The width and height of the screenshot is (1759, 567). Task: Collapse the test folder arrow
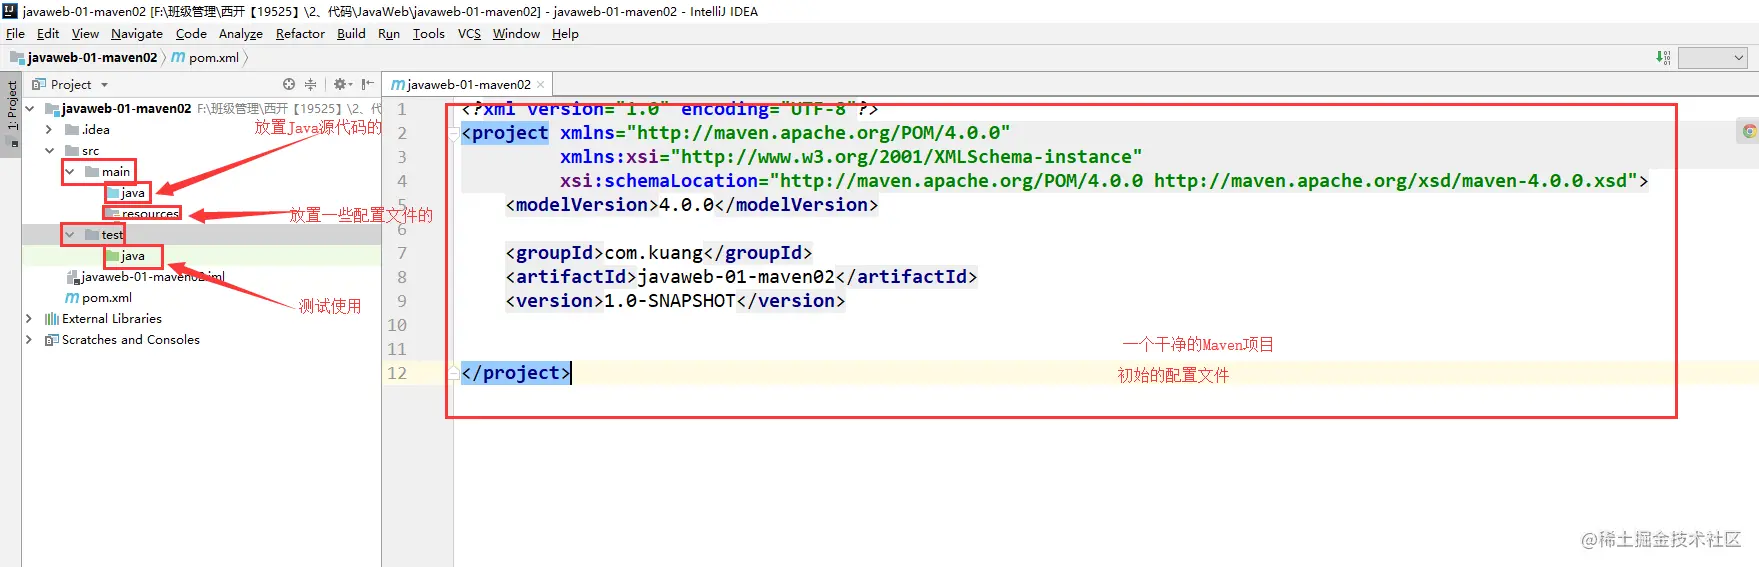click(70, 235)
